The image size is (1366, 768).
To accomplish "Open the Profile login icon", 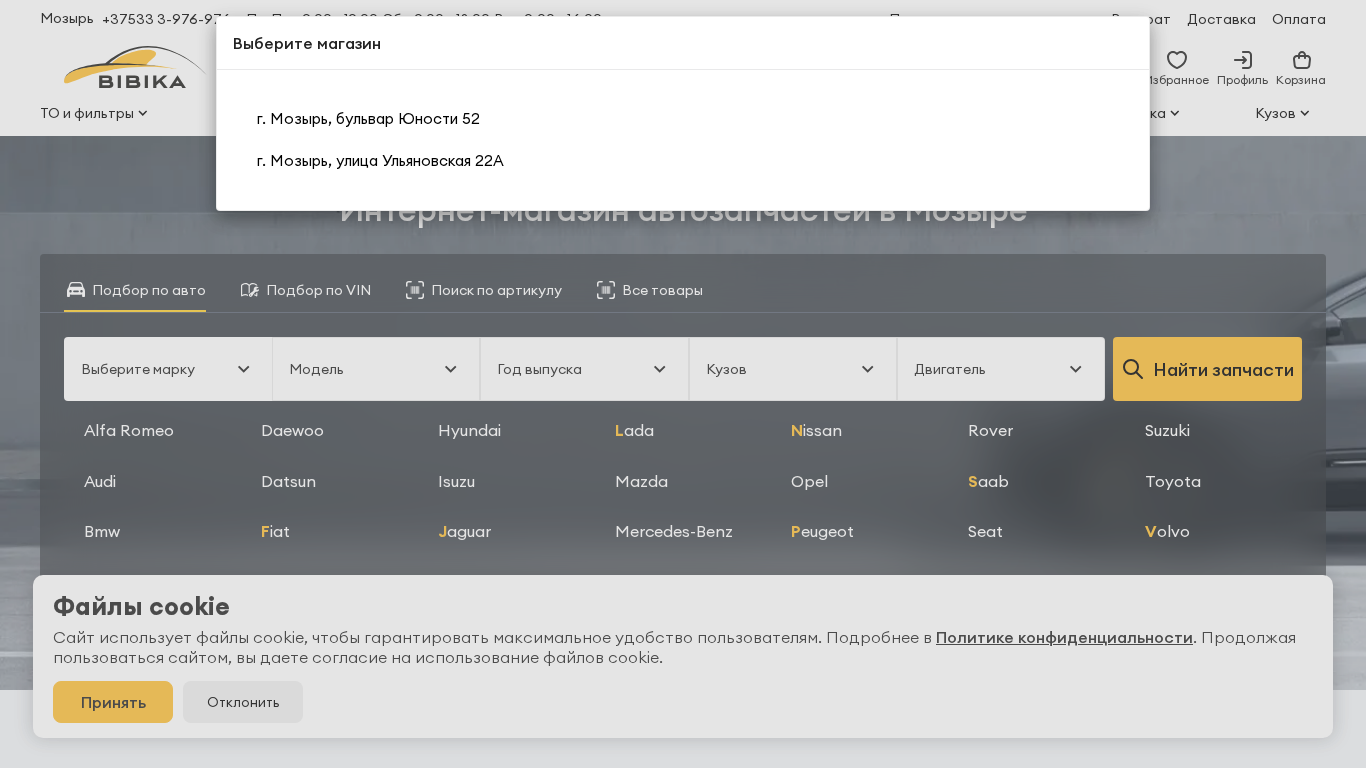I will coord(1242,61).
